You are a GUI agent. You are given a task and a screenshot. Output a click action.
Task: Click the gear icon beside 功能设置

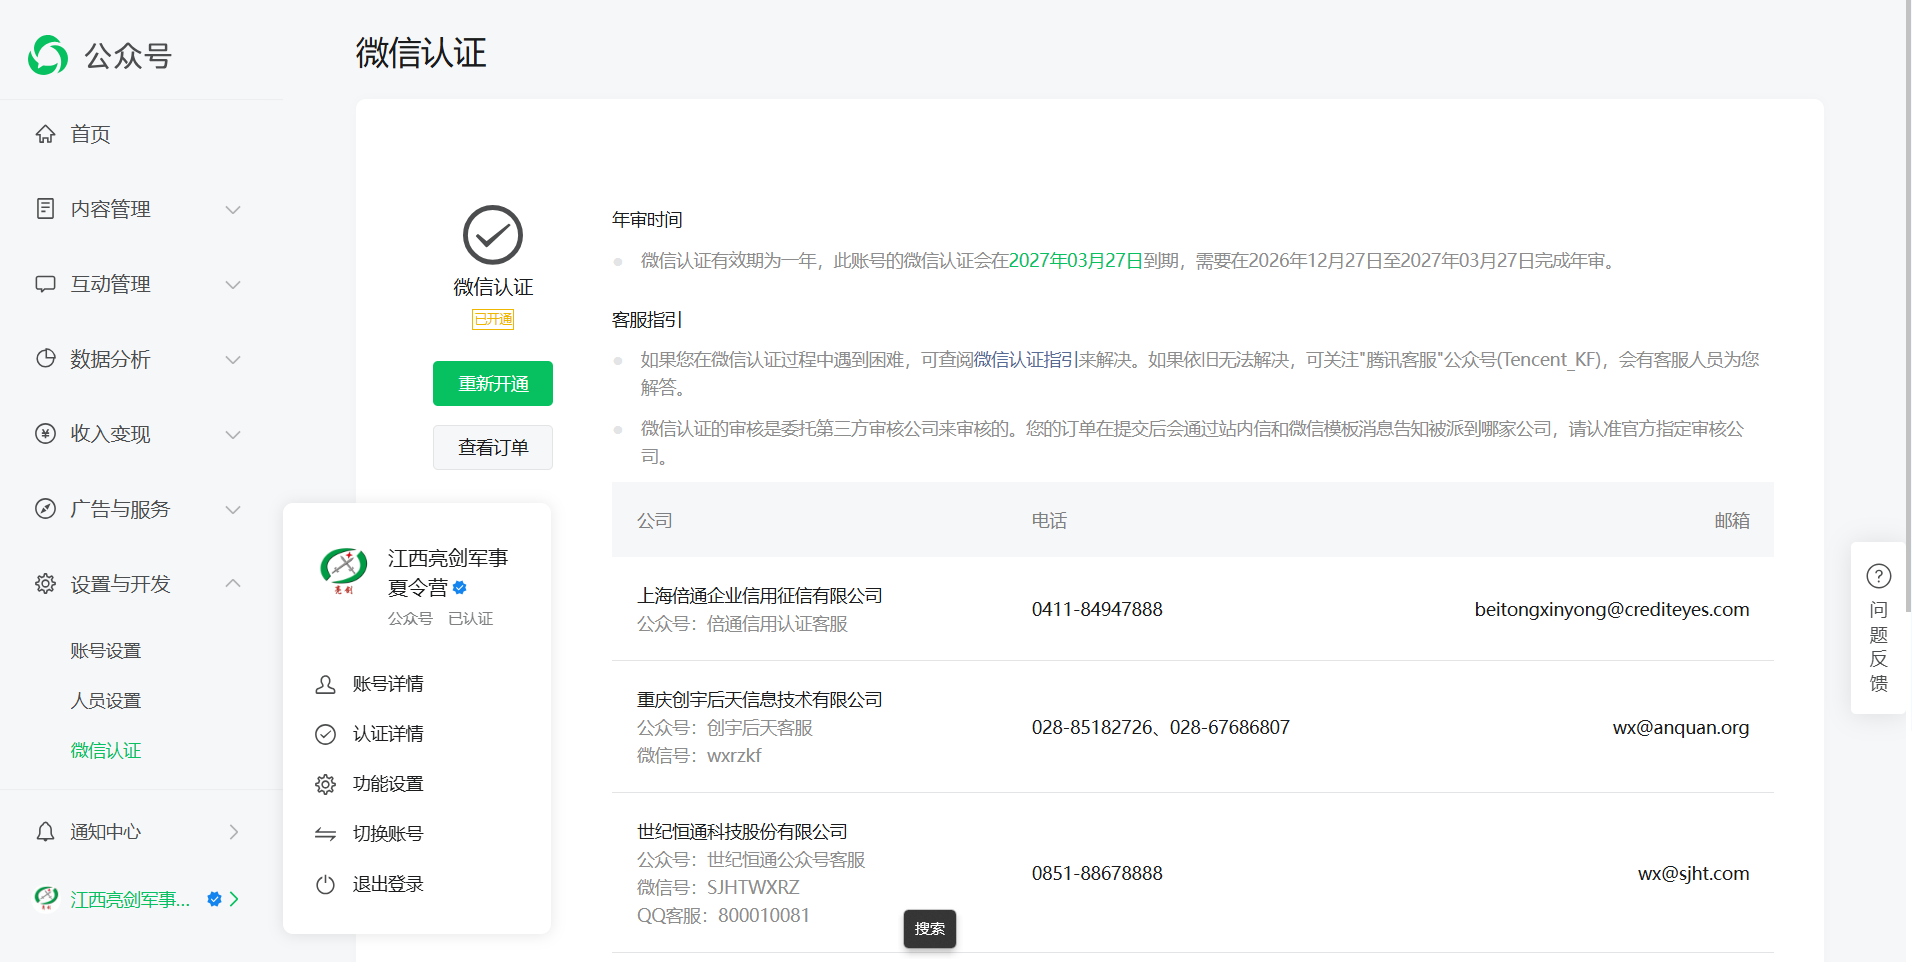325,784
